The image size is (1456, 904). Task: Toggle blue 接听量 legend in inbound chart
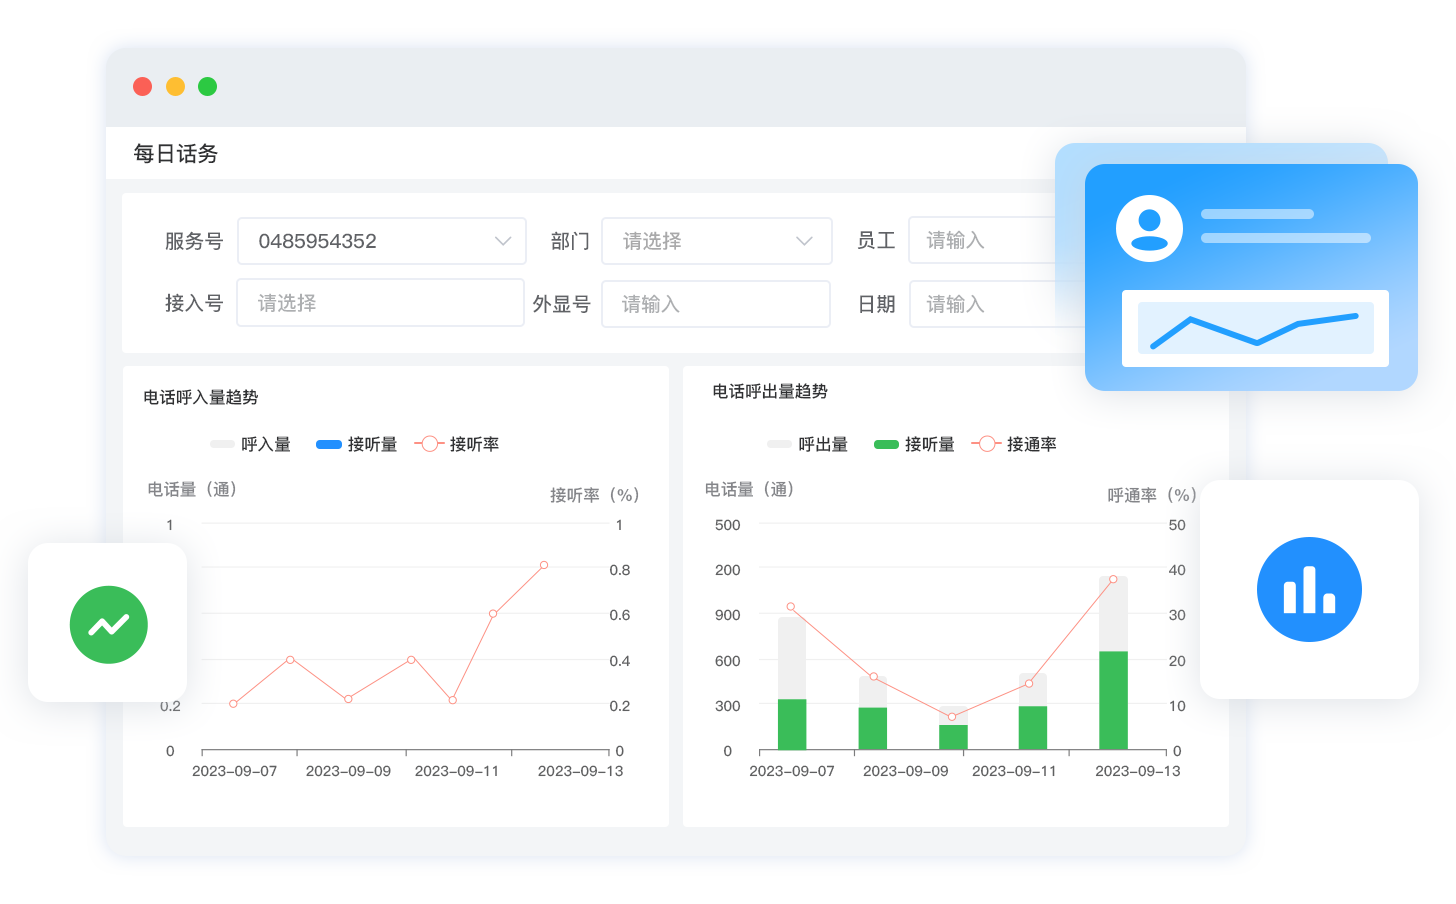click(357, 444)
